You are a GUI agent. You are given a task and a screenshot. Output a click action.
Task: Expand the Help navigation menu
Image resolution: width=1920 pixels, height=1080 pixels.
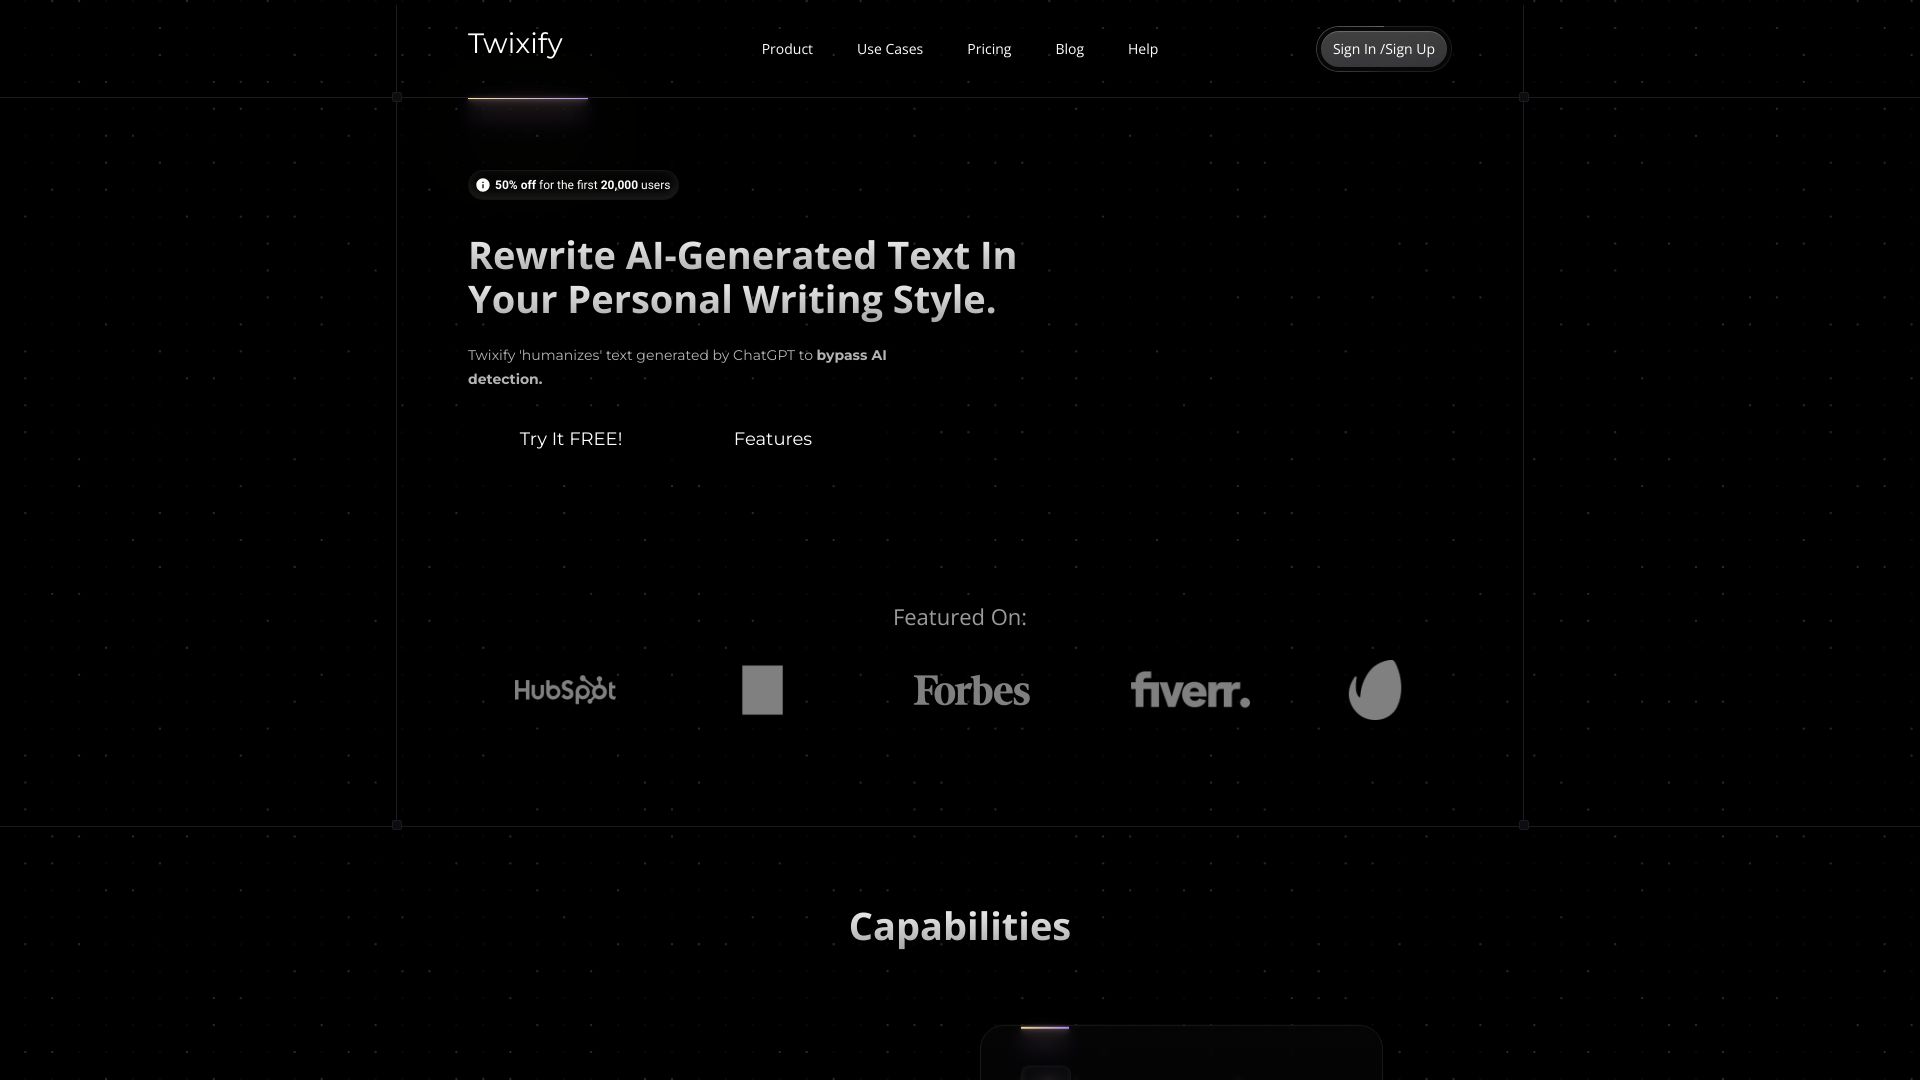1142,49
